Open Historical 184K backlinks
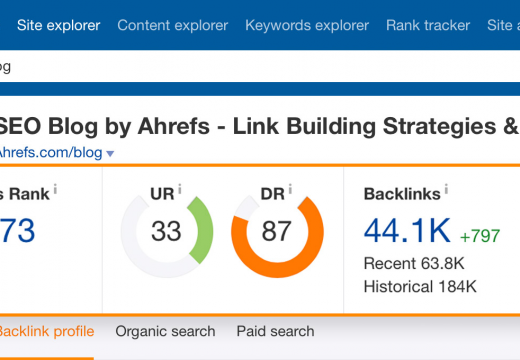Image resolution: width=520 pixels, height=360 pixels. tap(420, 287)
